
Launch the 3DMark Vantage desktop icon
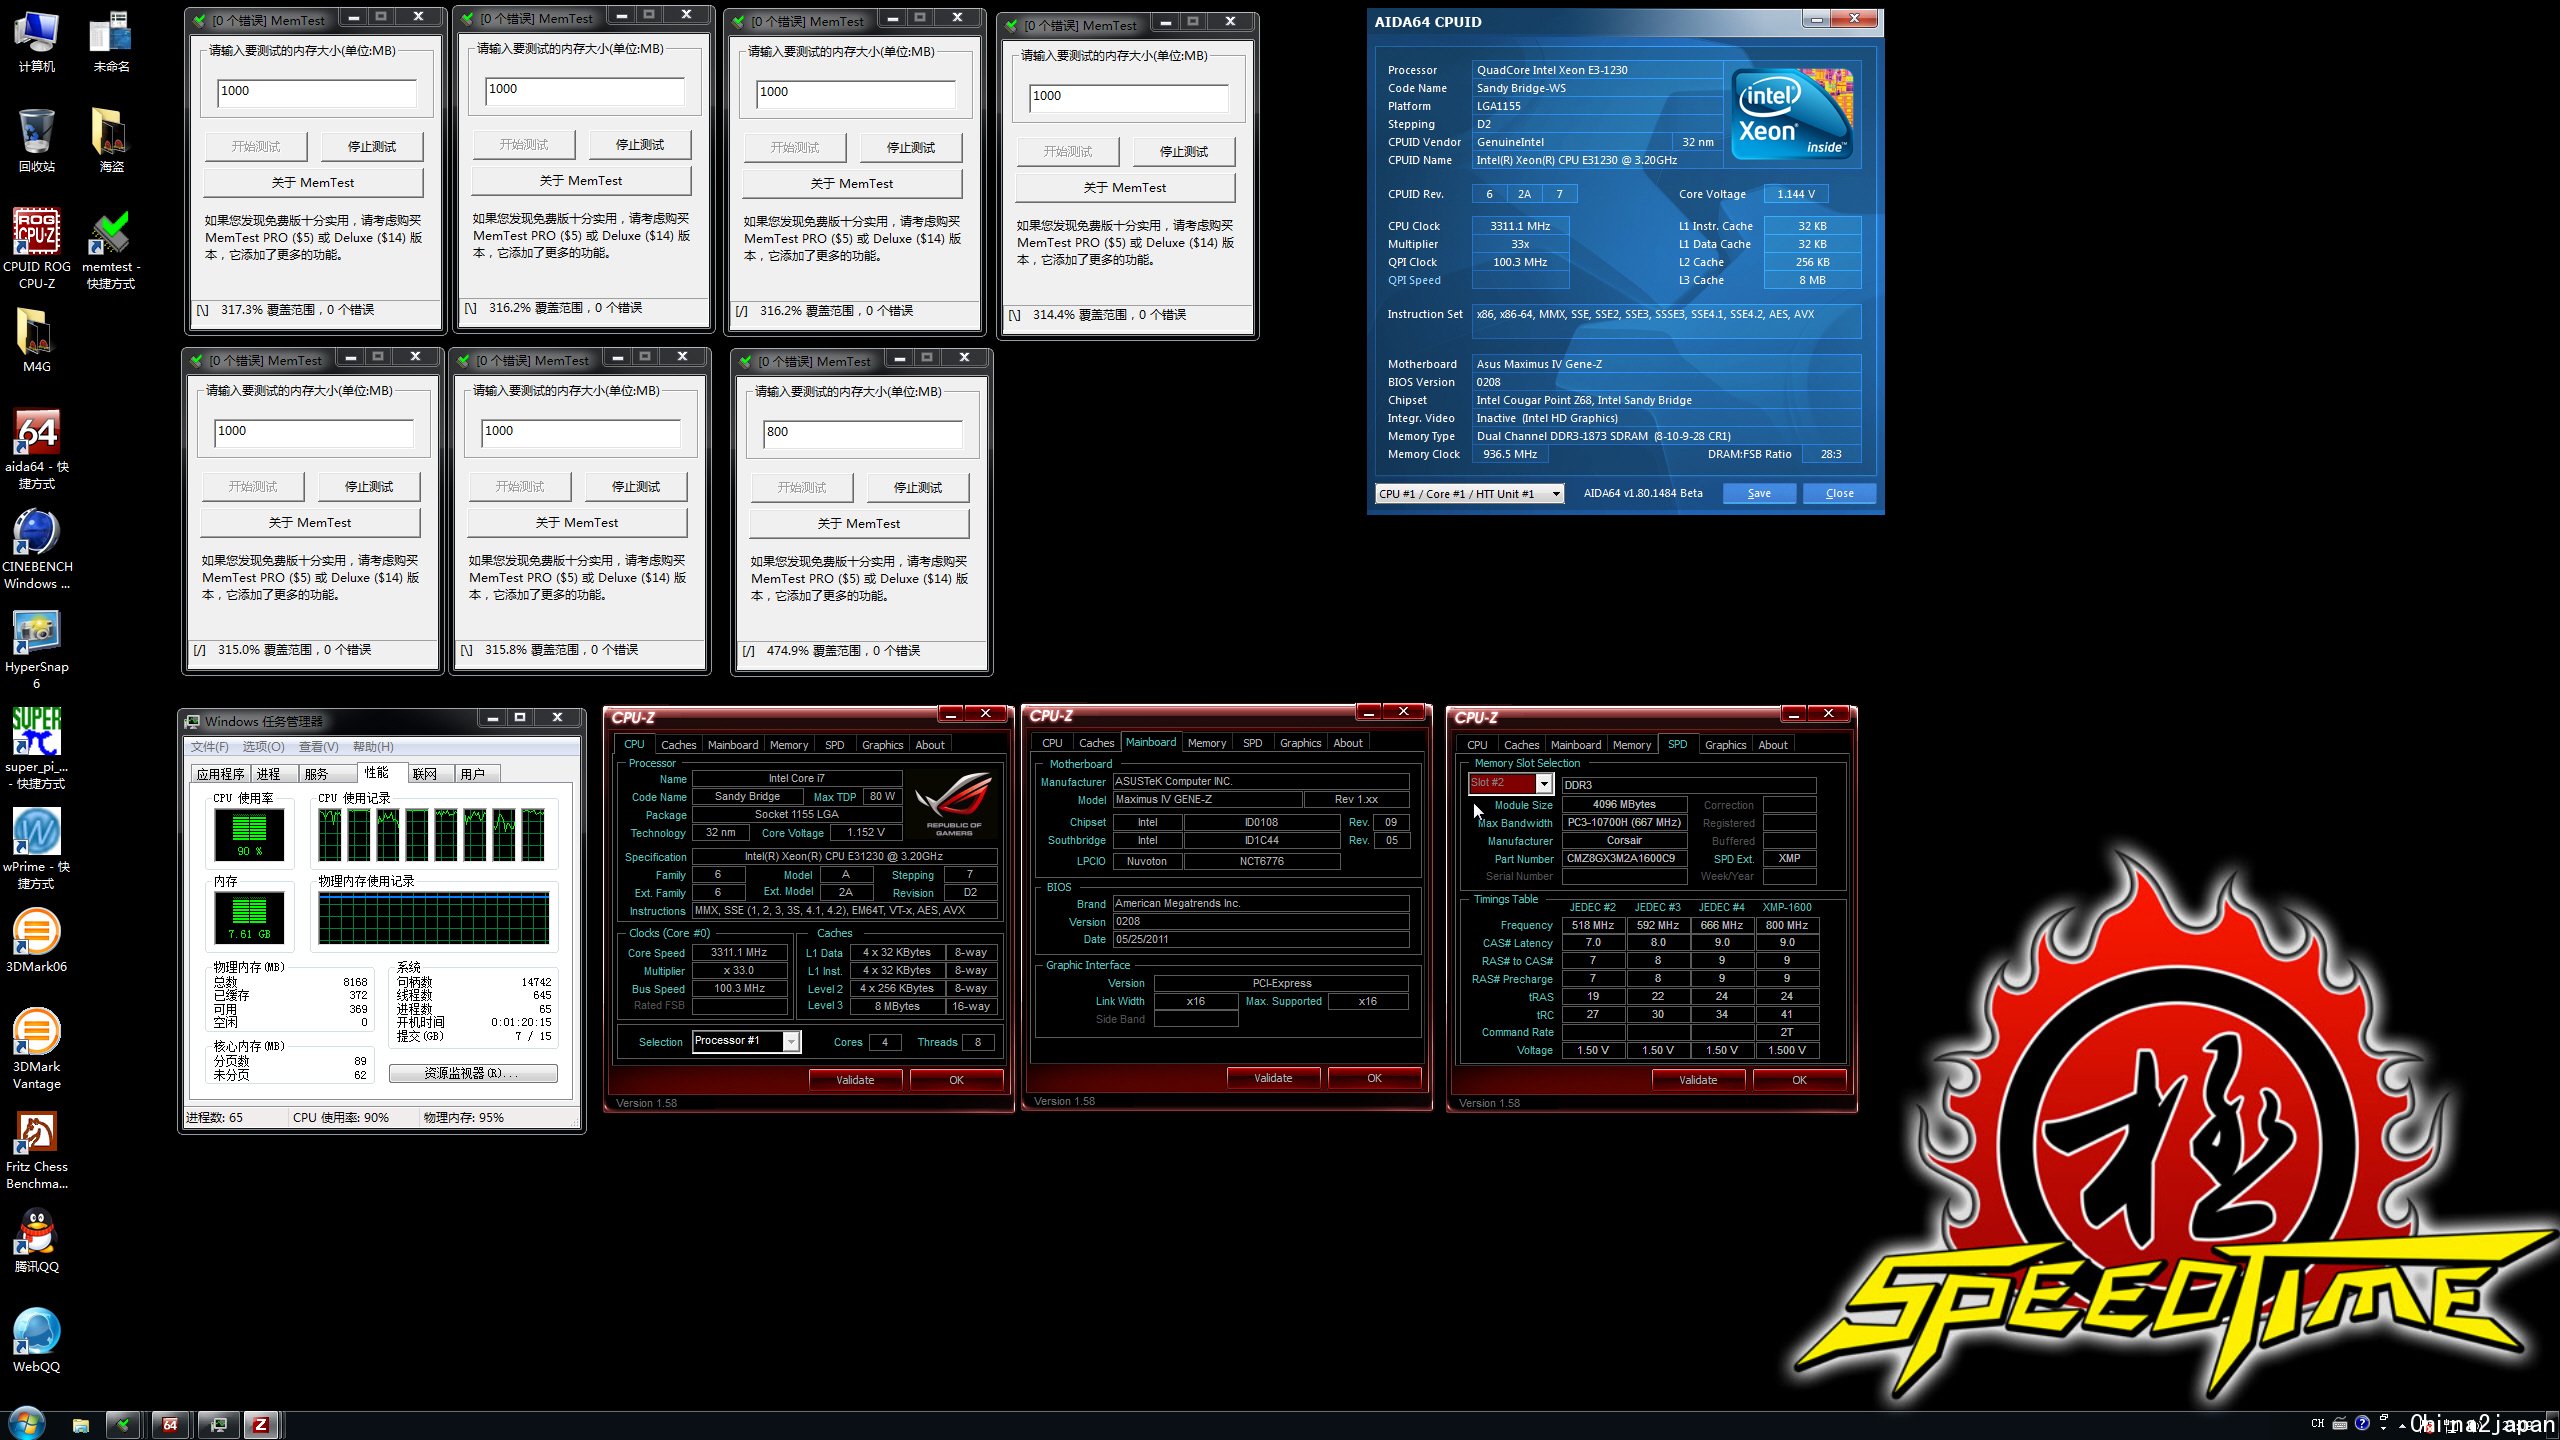coord(37,1048)
